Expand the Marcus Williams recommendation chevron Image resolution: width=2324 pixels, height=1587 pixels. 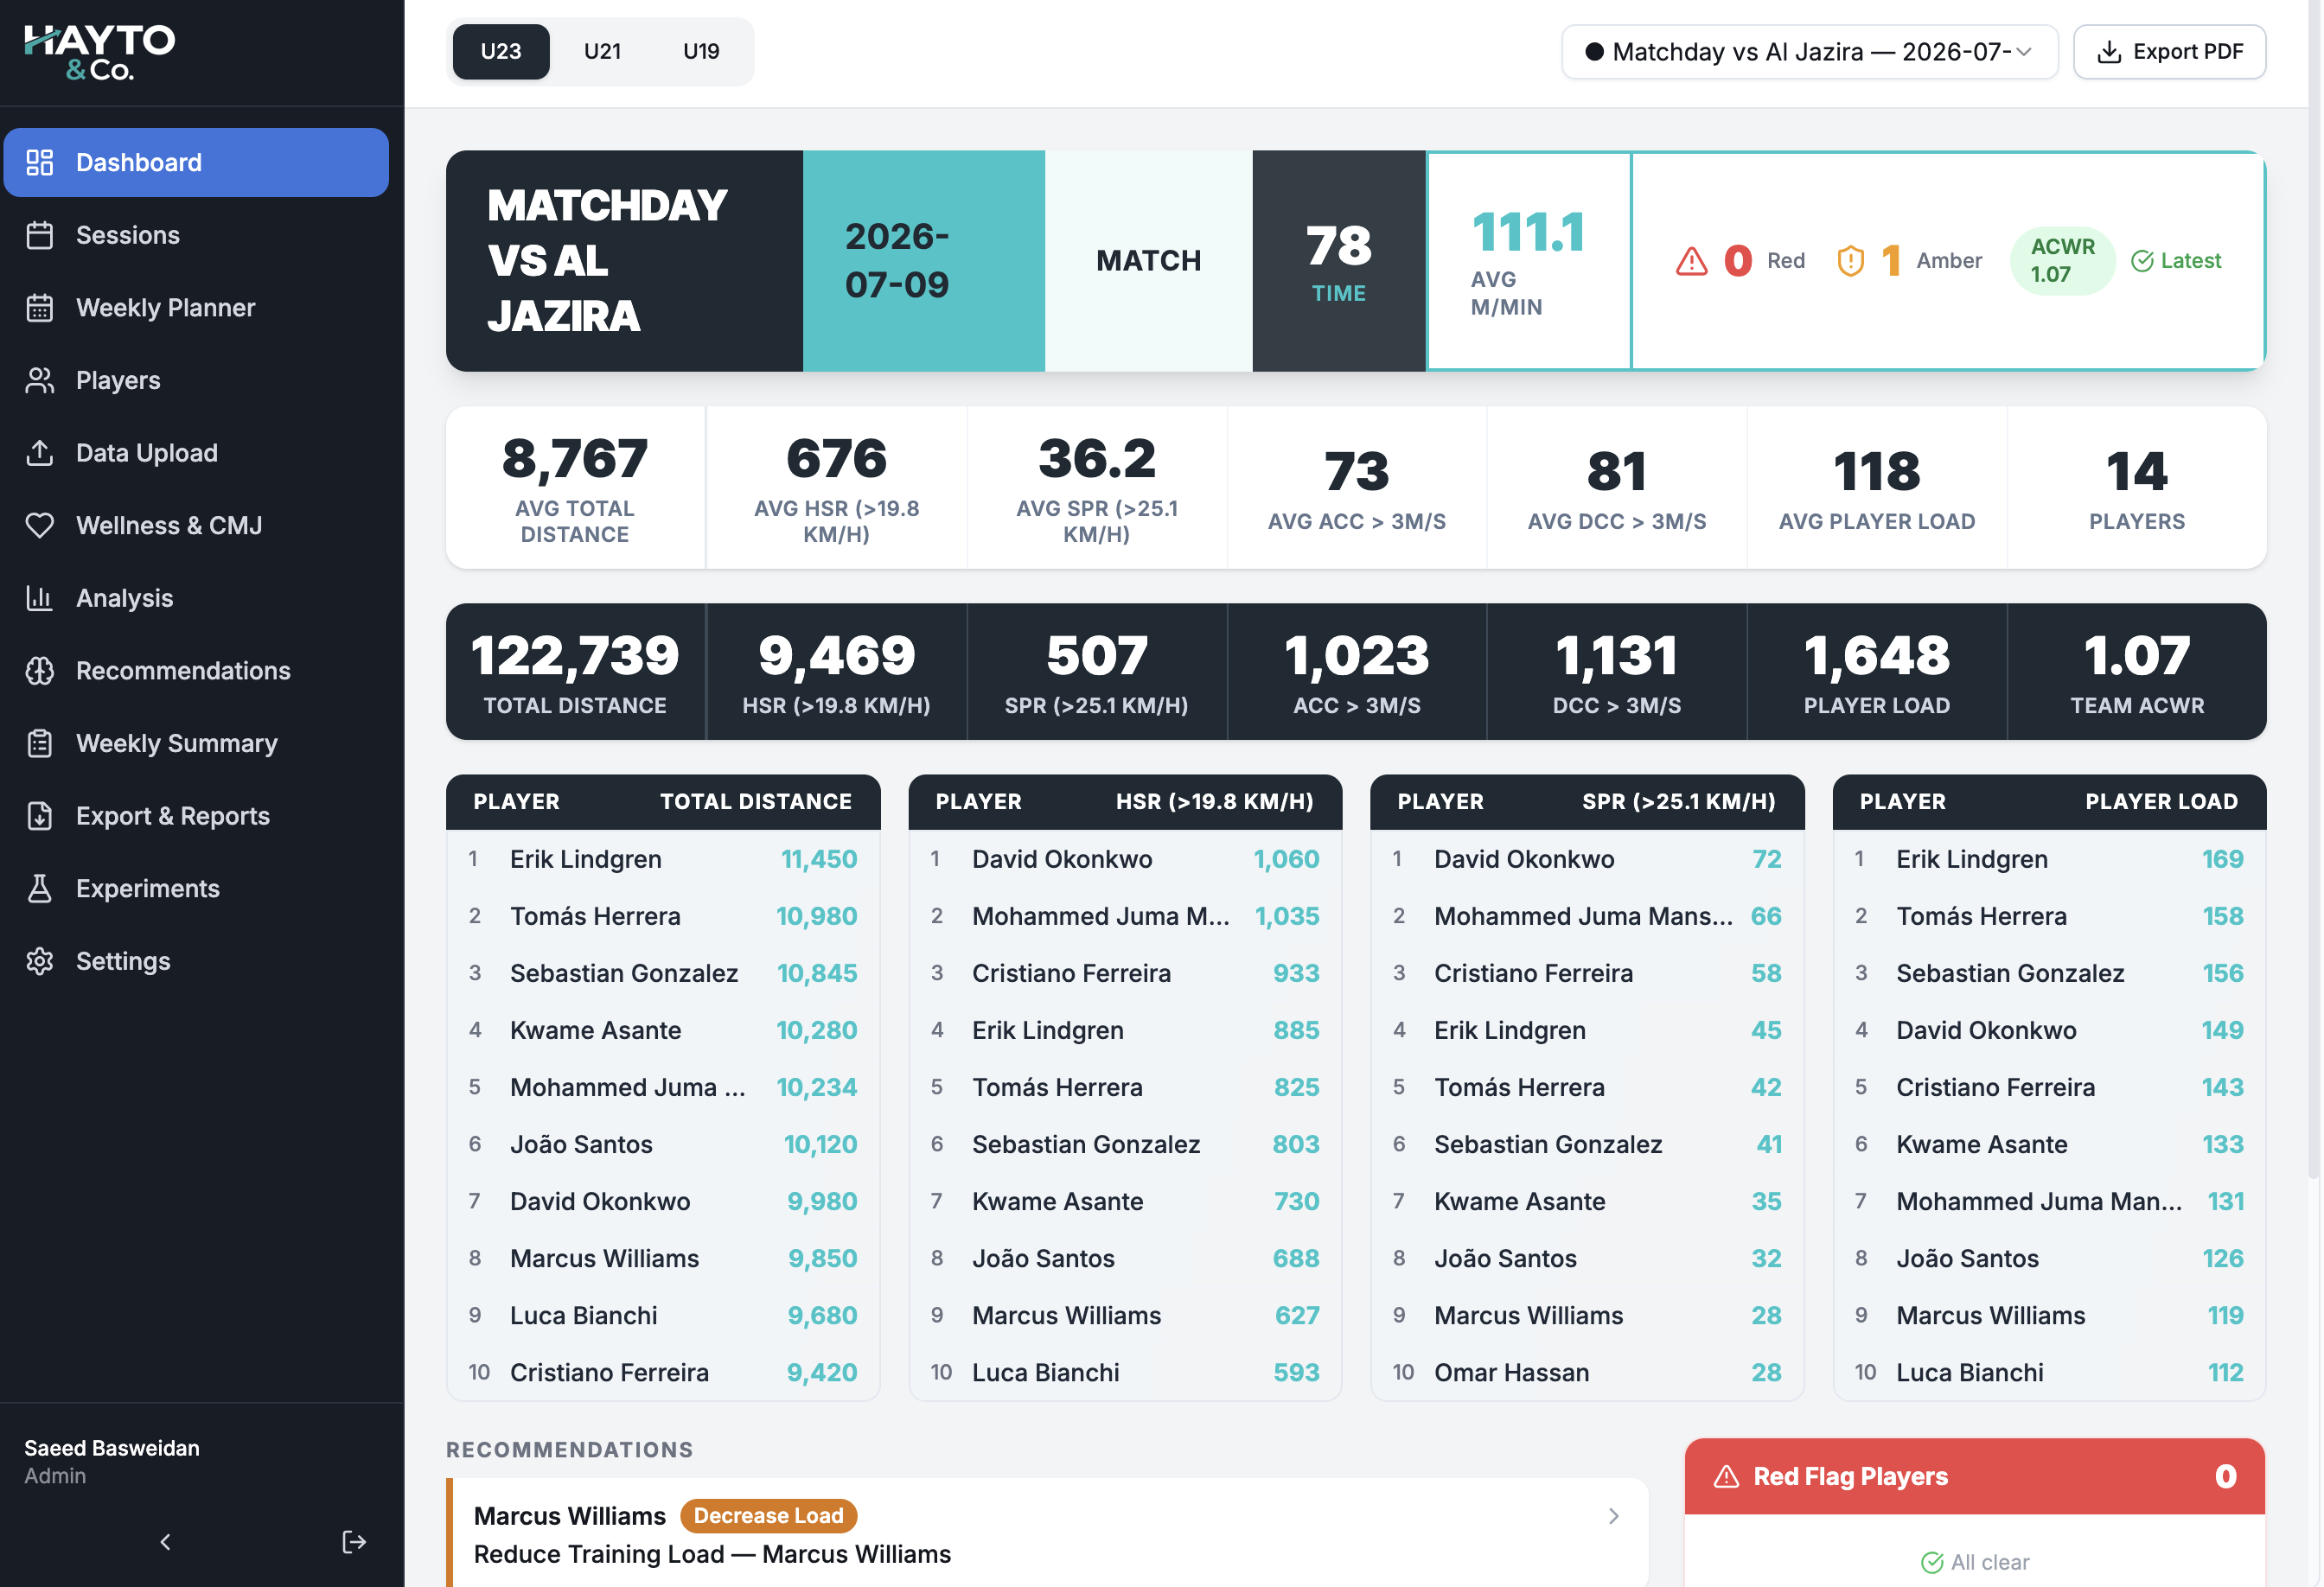point(1613,1516)
